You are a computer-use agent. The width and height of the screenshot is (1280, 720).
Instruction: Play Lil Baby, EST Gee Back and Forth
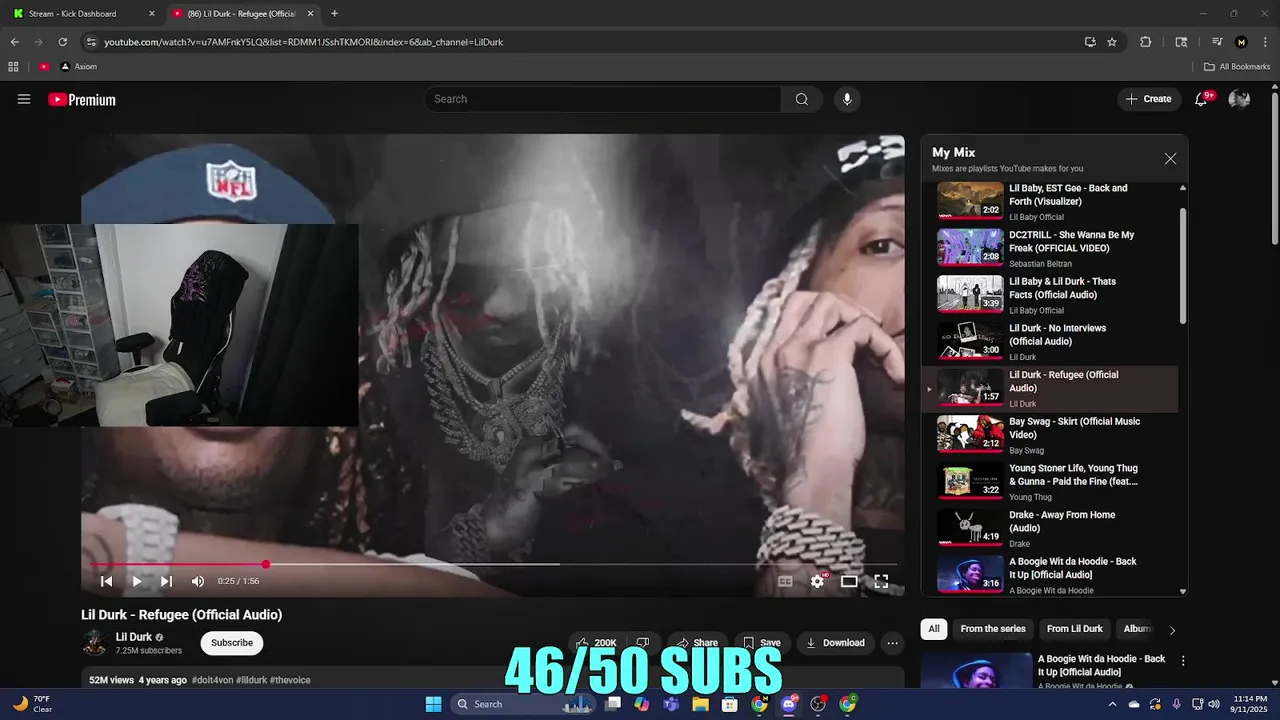1048,201
